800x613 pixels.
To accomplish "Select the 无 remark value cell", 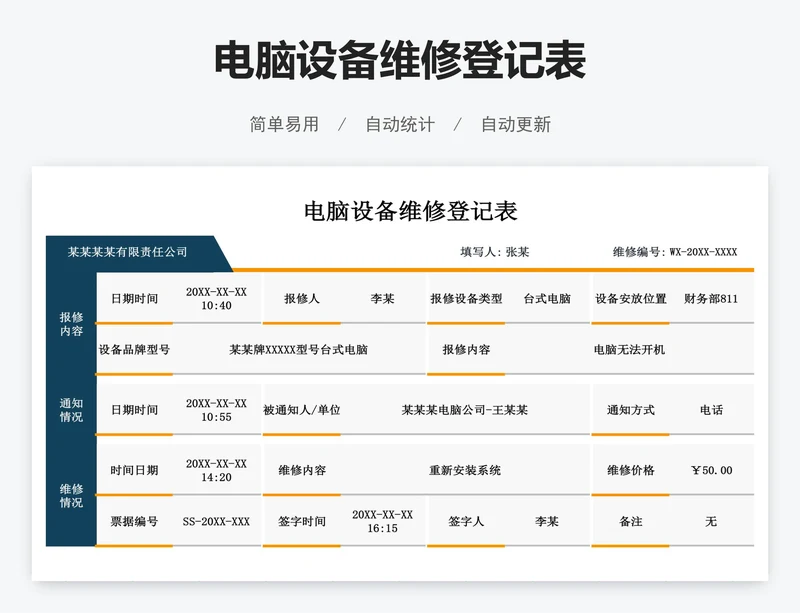I will (x=711, y=521).
